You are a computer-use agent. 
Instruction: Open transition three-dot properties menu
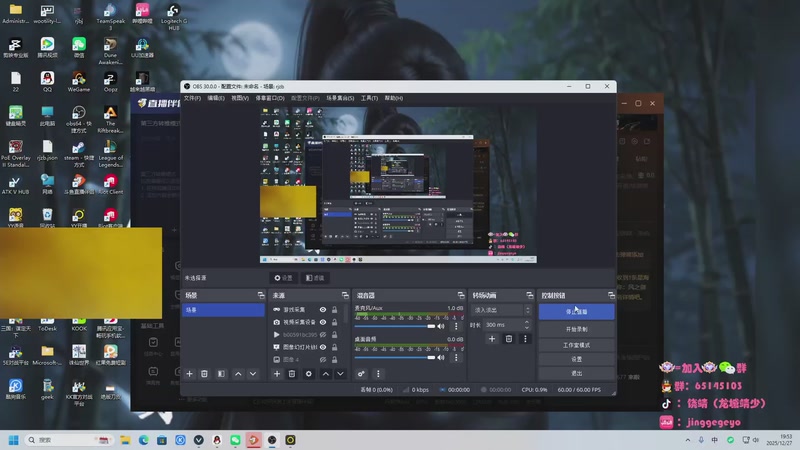pos(525,339)
